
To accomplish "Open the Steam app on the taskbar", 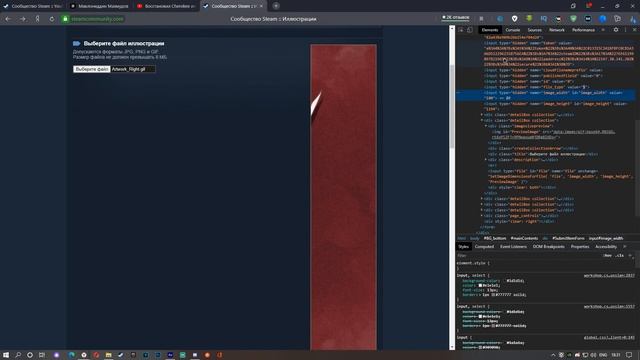I will point(121,355).
